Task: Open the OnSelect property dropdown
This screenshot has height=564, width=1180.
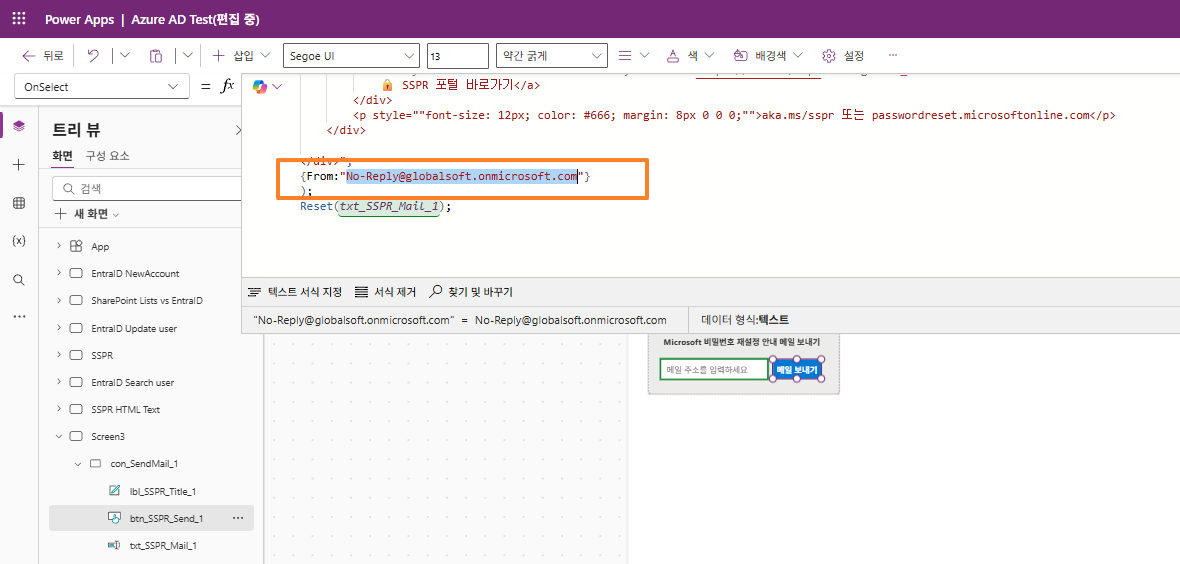Action: (x=102, y=87)
